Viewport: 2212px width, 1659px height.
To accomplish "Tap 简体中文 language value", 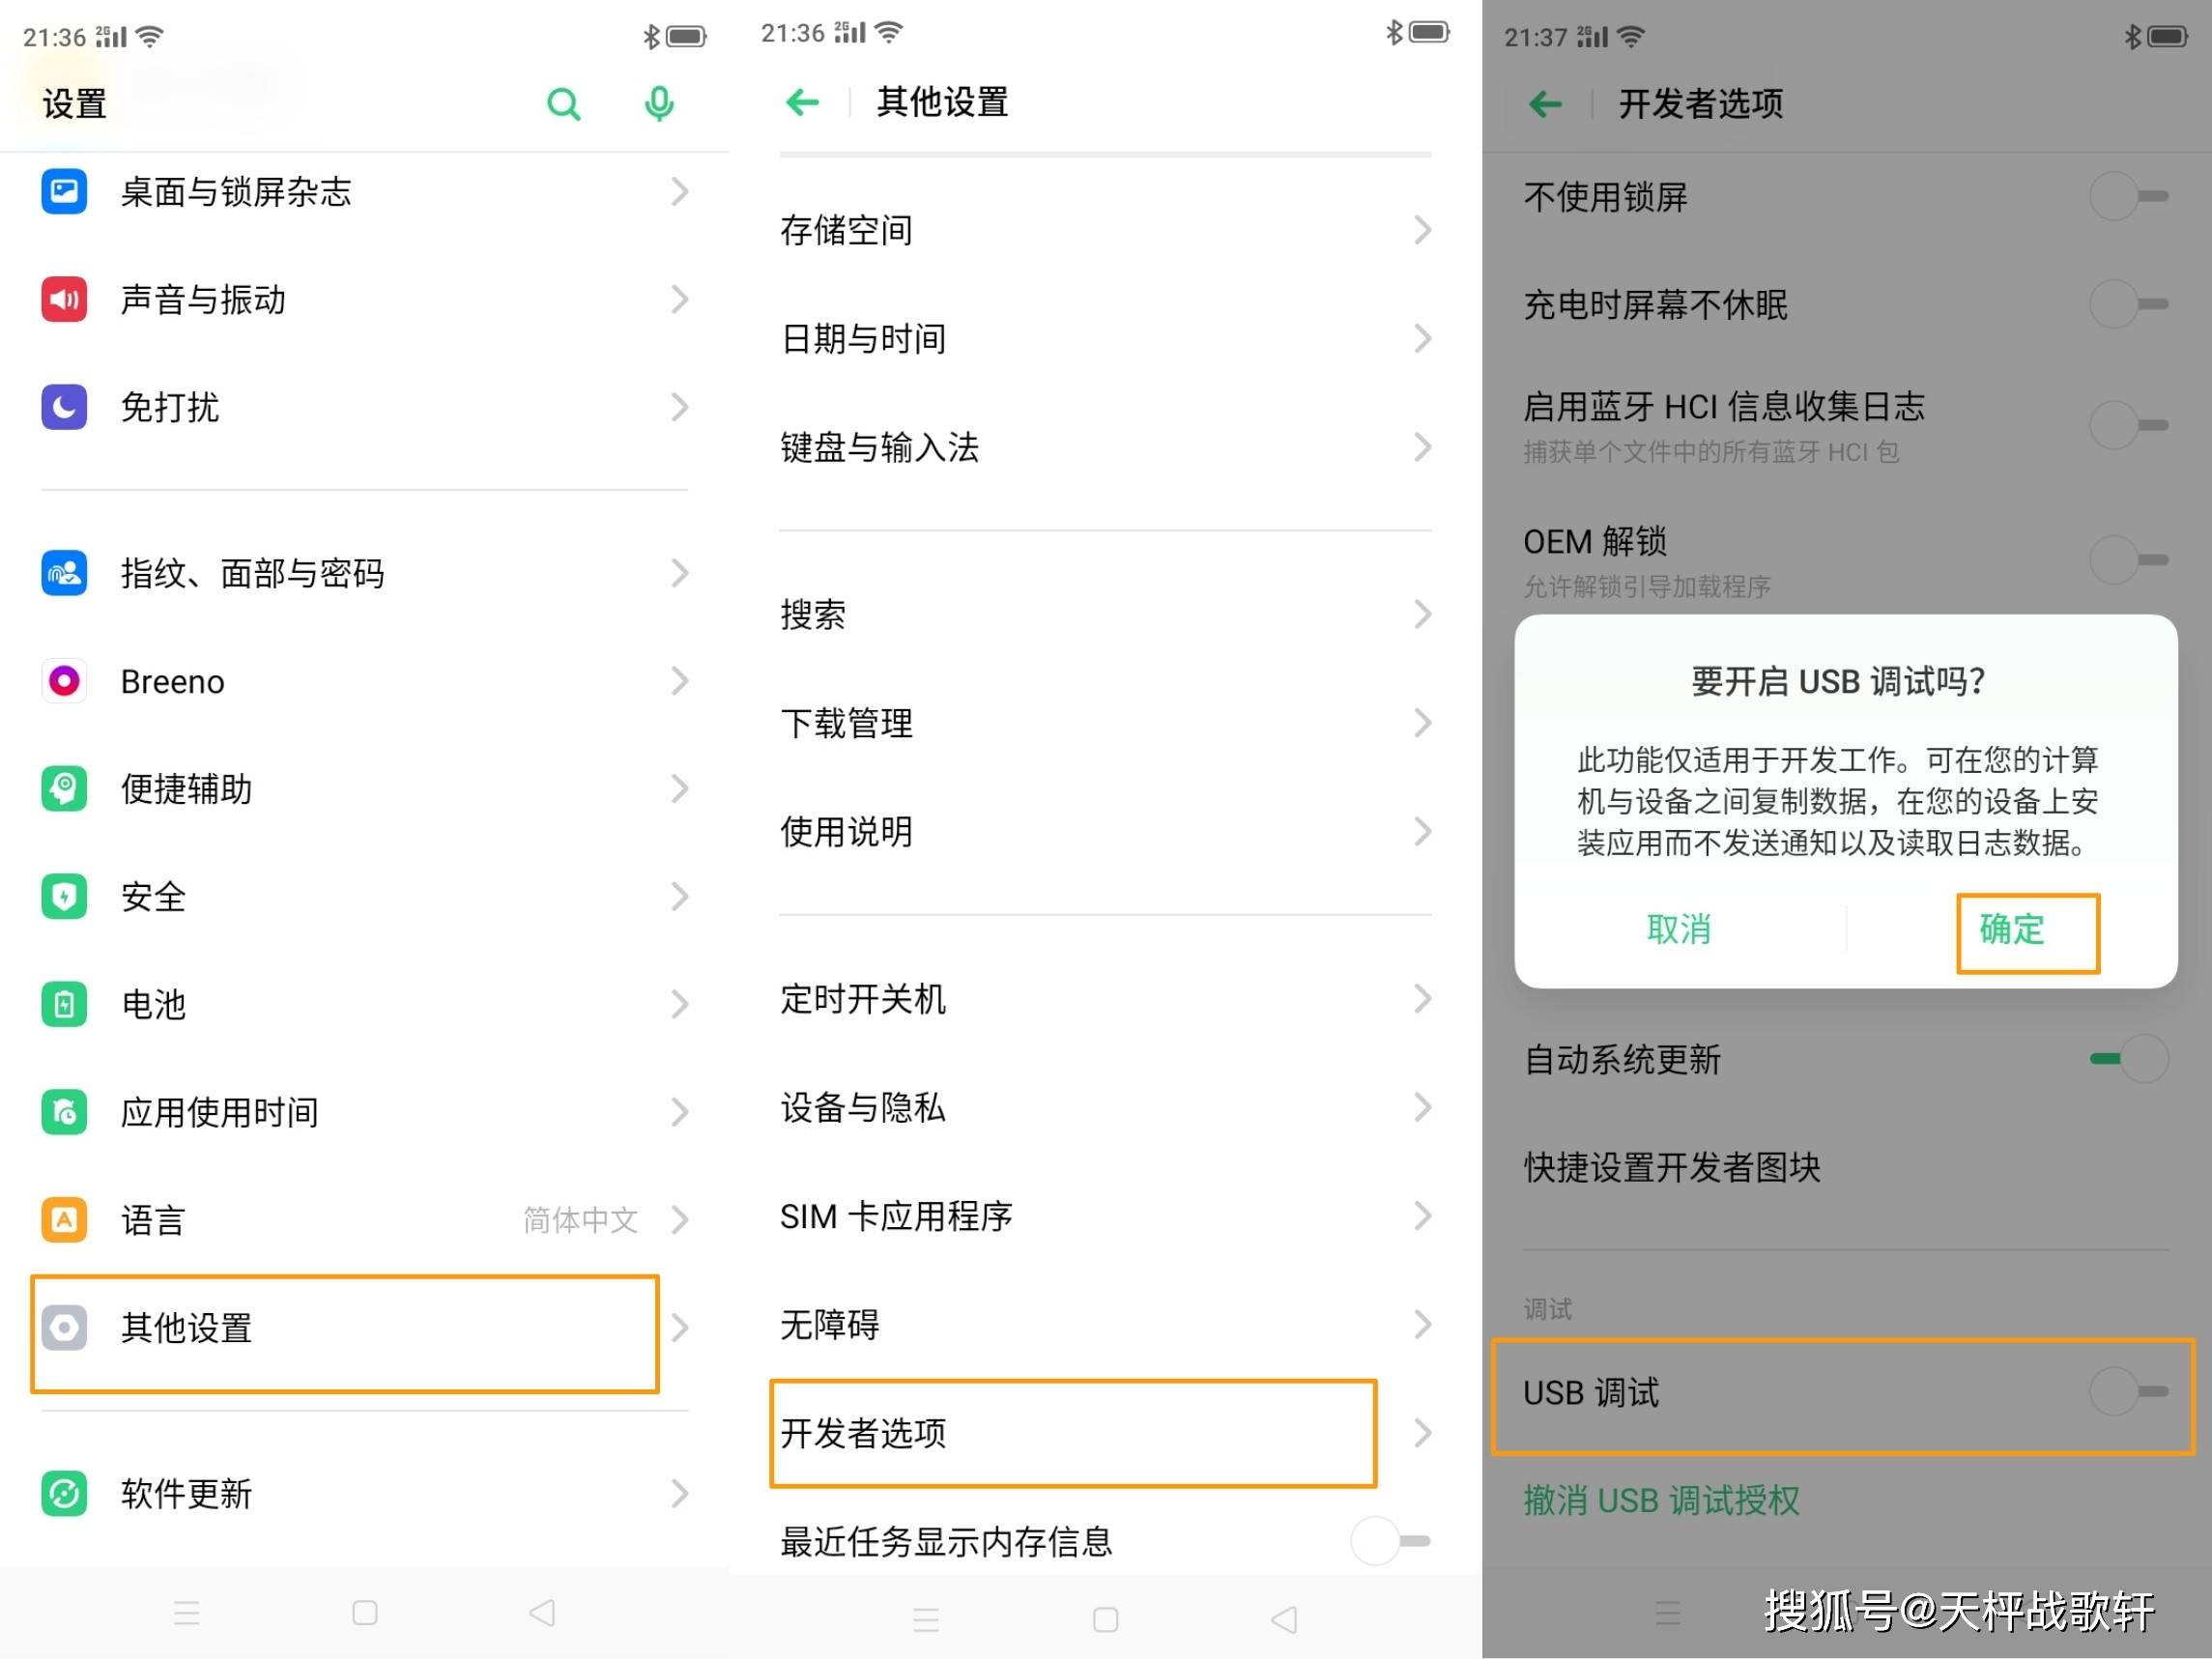I will 580,1220.
